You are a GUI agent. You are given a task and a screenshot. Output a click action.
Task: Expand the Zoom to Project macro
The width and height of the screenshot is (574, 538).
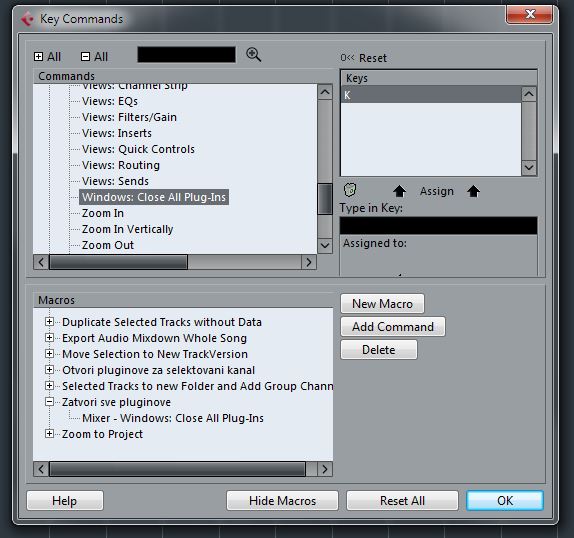(49, 434)
